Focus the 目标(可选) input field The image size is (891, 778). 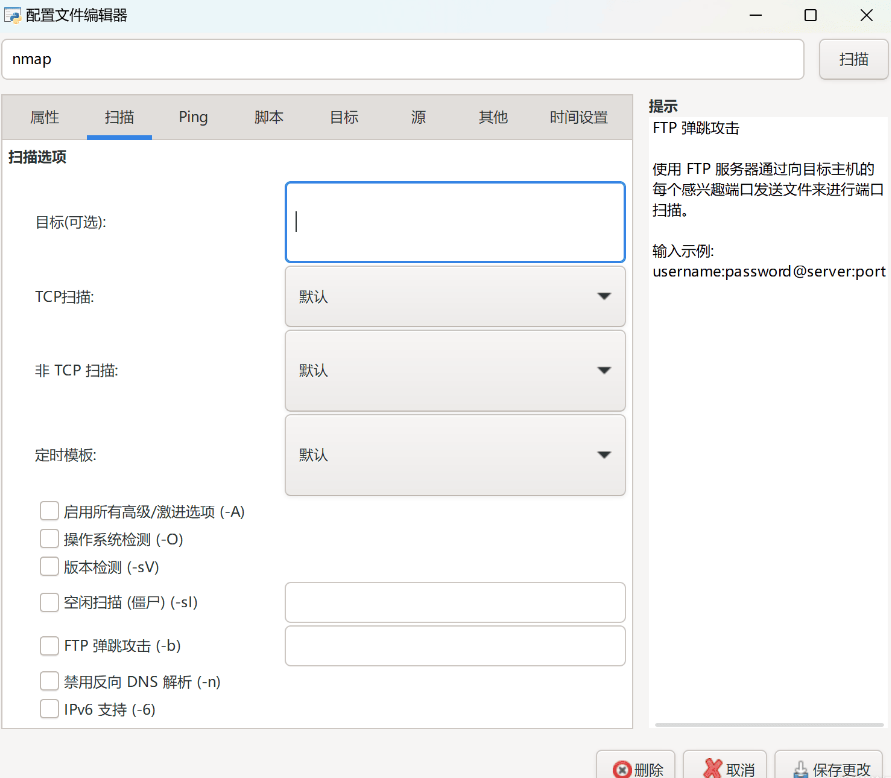coord(455,222)
